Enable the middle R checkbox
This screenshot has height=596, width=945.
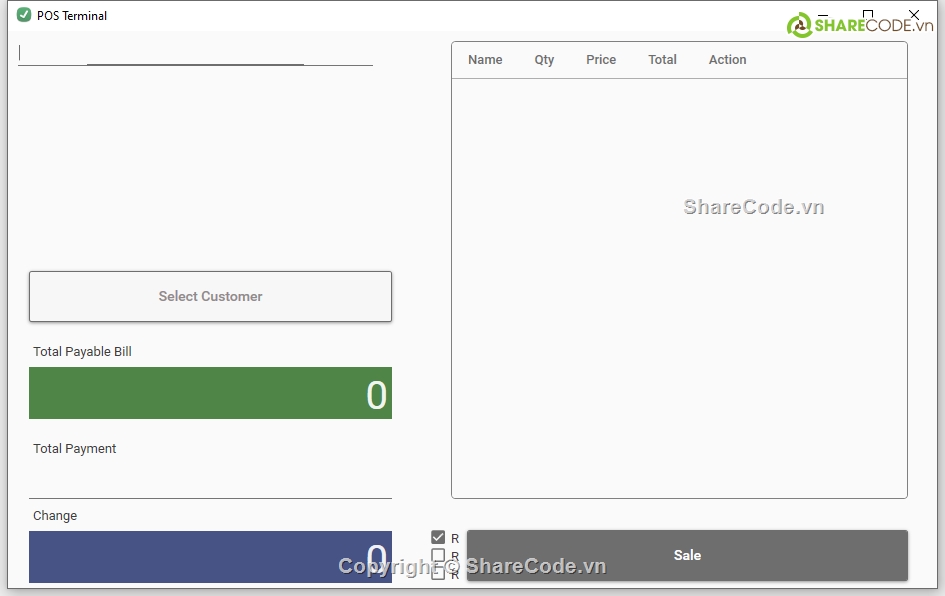[438, 556]
